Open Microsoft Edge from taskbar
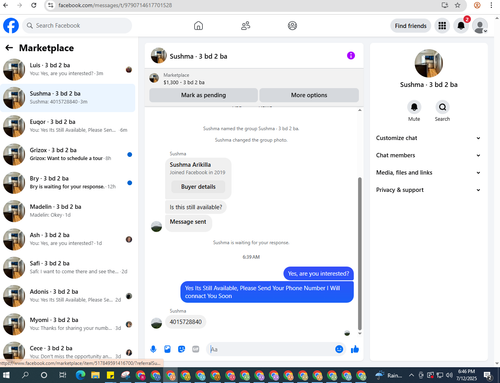Viewport: 500px width, 383px height. tap(80, 375)
